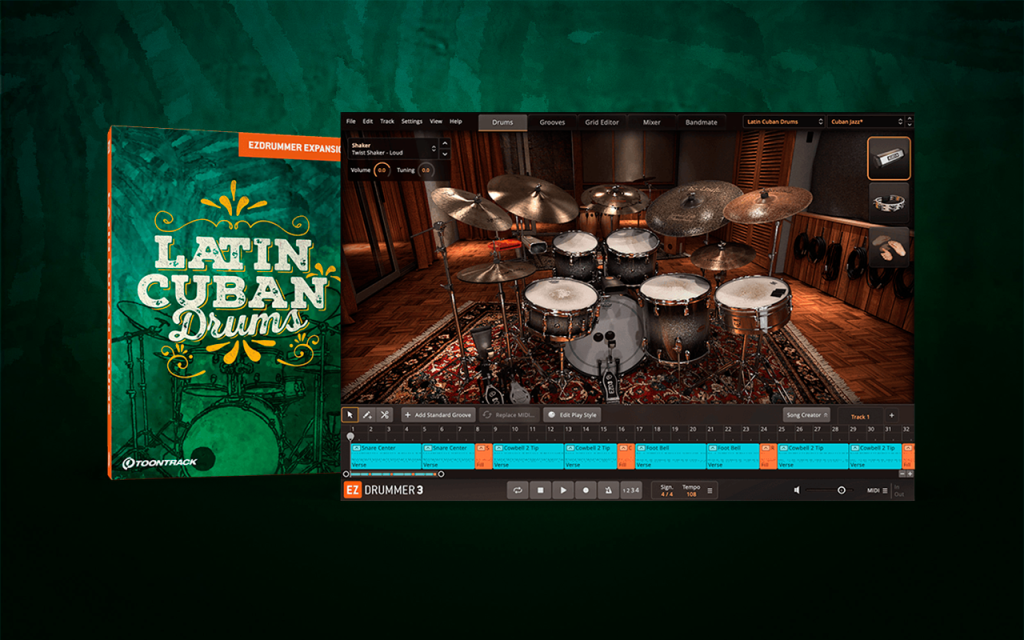The width and height of the screenshot is (1024, 640).
Task: Toggle loop playback button
Action: 518,490
